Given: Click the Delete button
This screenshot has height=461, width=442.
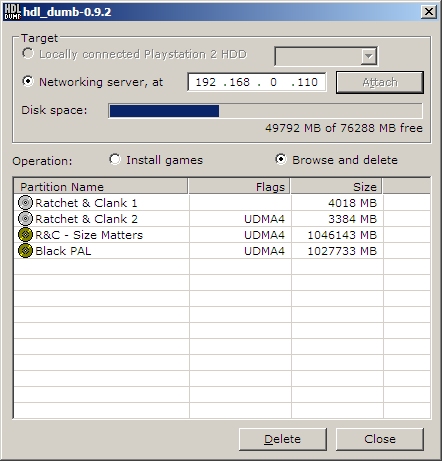Looking at the screenshot, I should 283,439.
